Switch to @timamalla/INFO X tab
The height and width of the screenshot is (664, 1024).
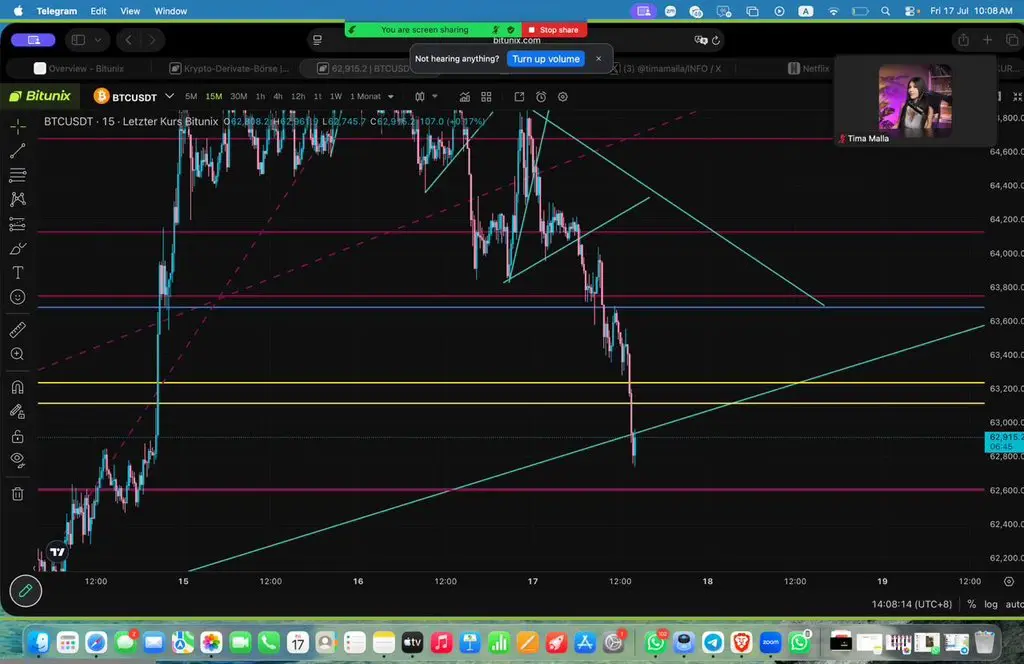(x=665, y=69)
